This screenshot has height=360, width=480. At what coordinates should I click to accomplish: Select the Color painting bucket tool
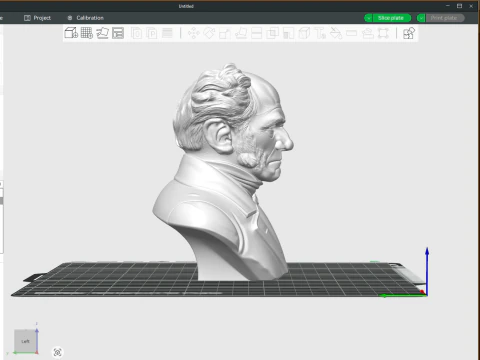(336, 33)
